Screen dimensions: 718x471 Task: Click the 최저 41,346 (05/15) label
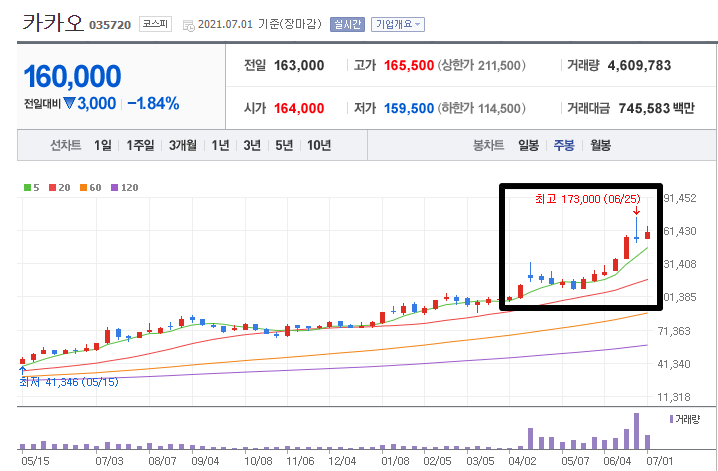pos(69,382)
